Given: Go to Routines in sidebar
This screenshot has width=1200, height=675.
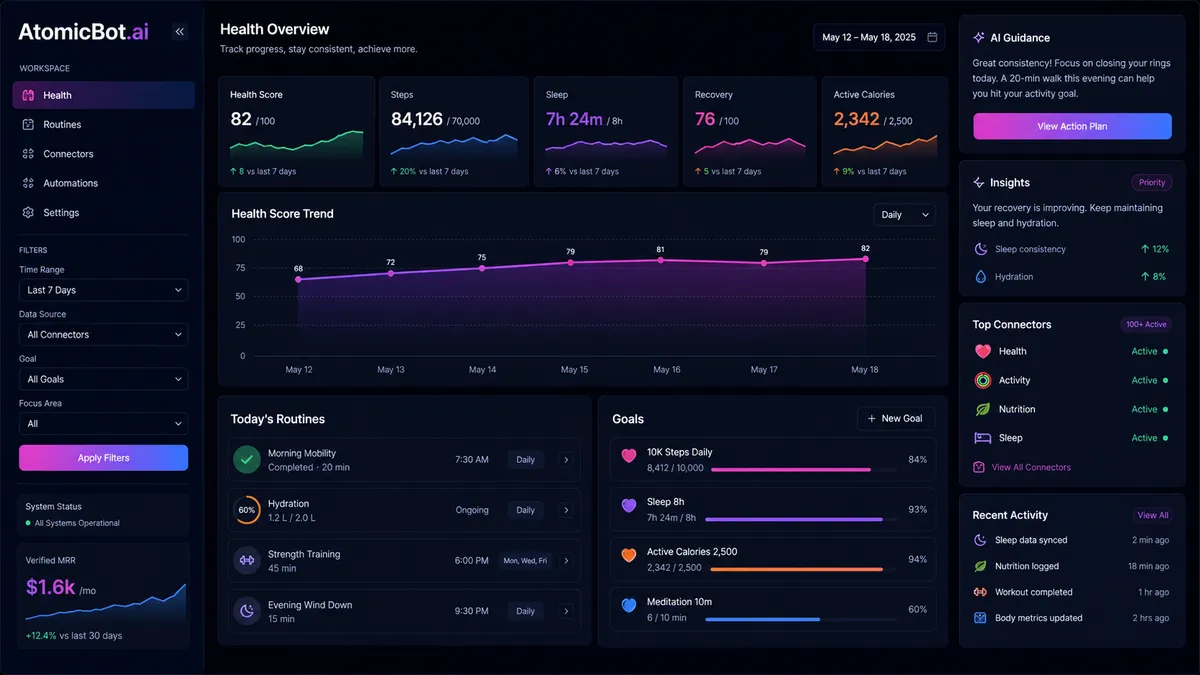Looking at the screenshot, I should point(104,125).
